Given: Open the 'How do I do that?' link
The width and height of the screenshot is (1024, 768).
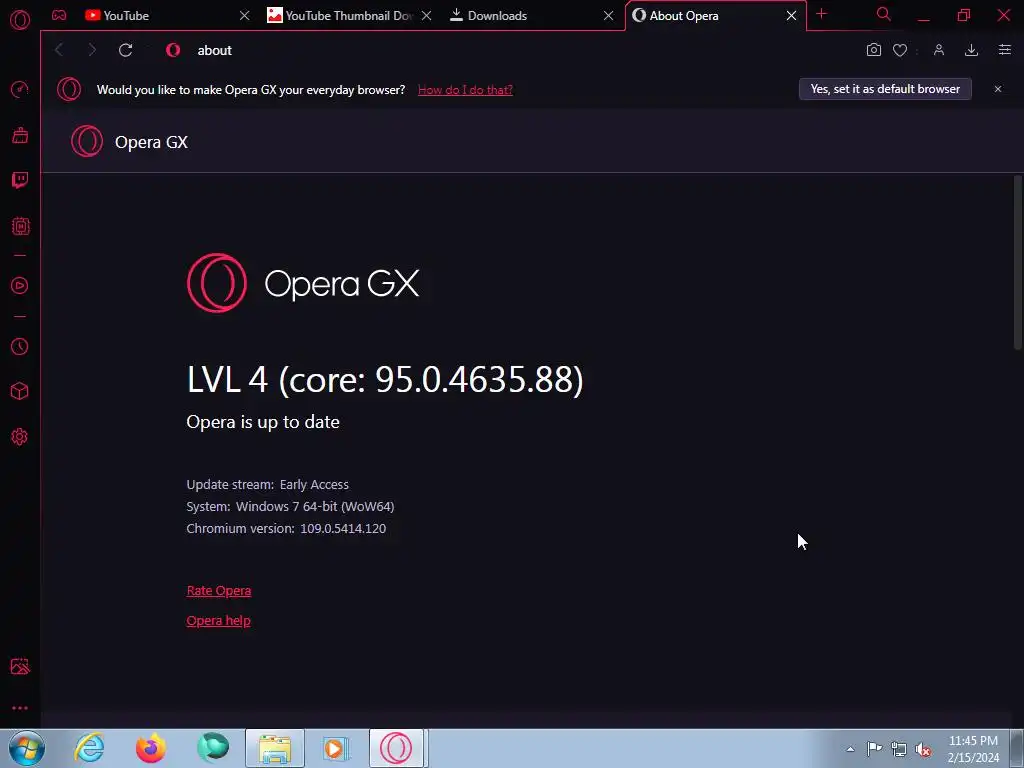Looking at the screenshot, I should click(x=465, y=90).
